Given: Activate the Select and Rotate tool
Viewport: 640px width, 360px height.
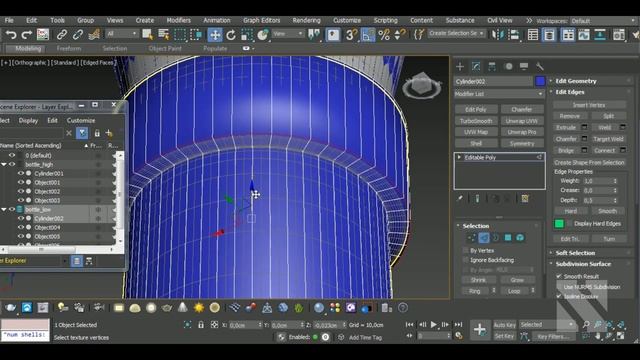Looking at the screenshot, I should [x=231, y=35].
